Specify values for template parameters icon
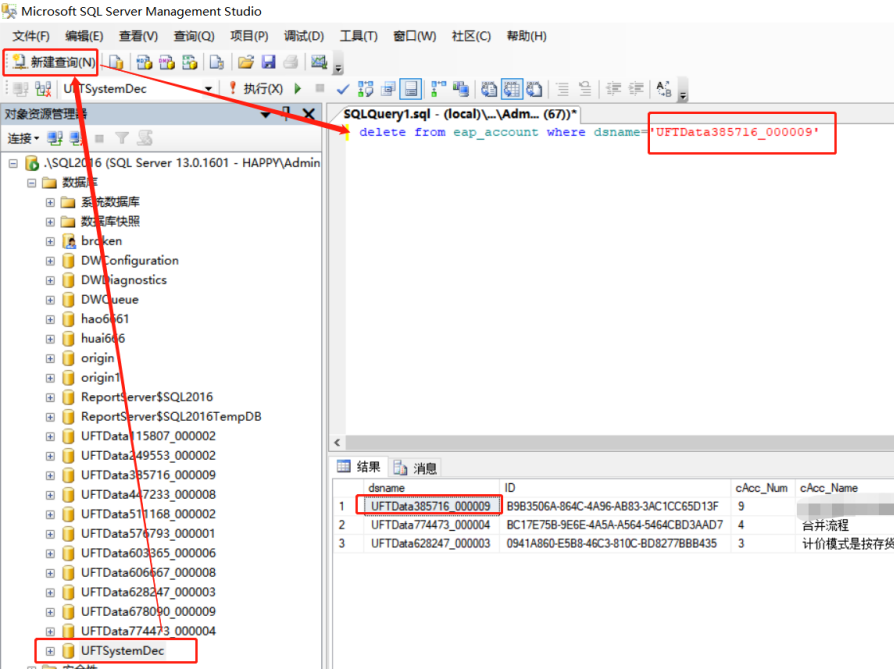Image resolution: width=894 pixels, height=669 pixels. 664,89
